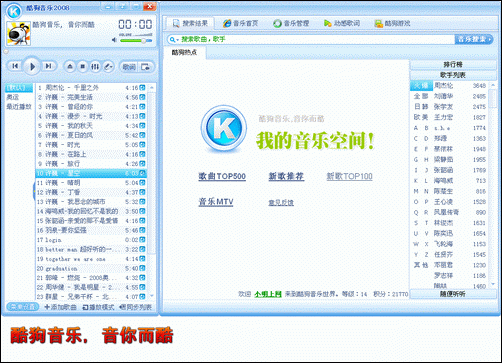502x363 pixels.
Task: Skip to the next track
Action: pyautogui.click(x=49, y=66)
